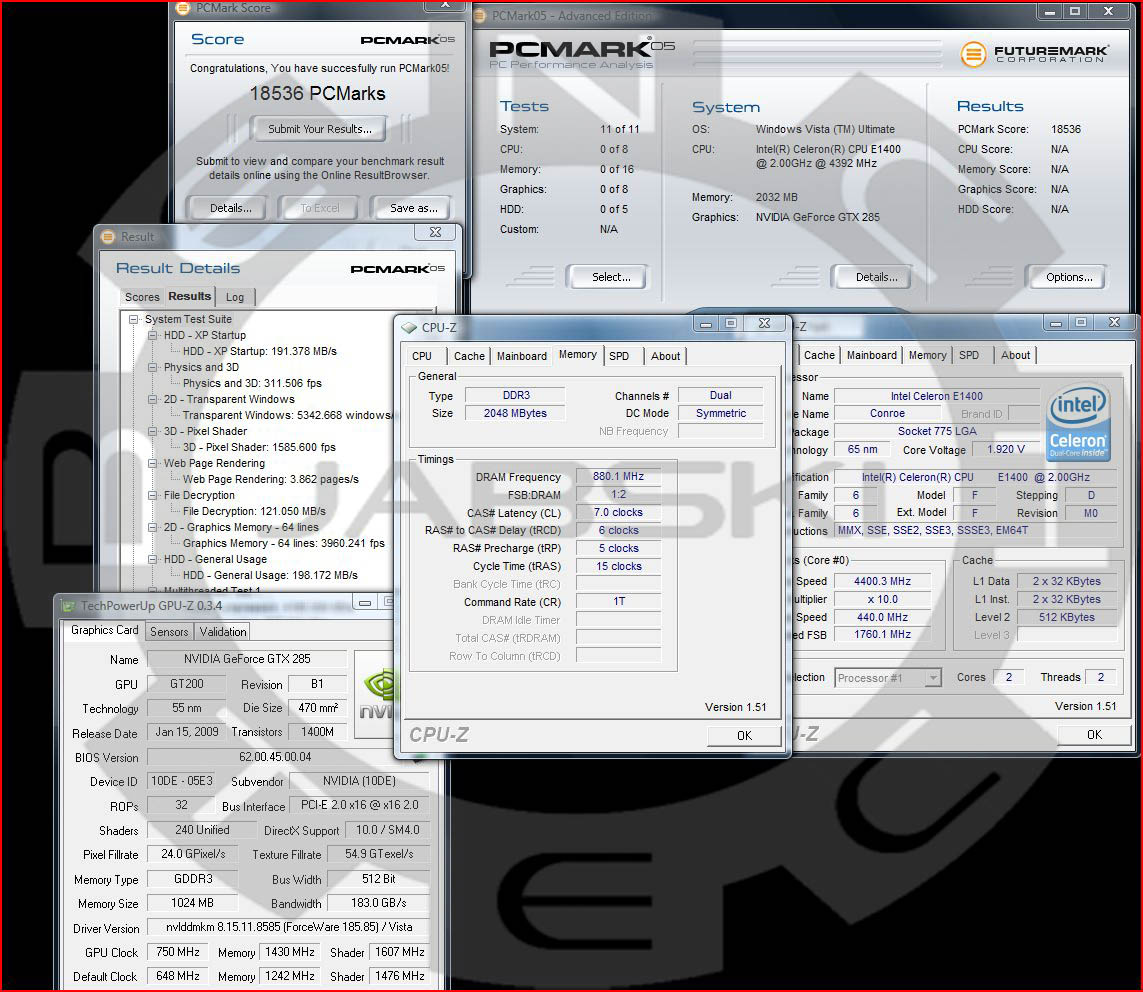Collapse 2D - Transparent Windows node
Viewport: 1143px width, 992px height.
click(152, 399)
